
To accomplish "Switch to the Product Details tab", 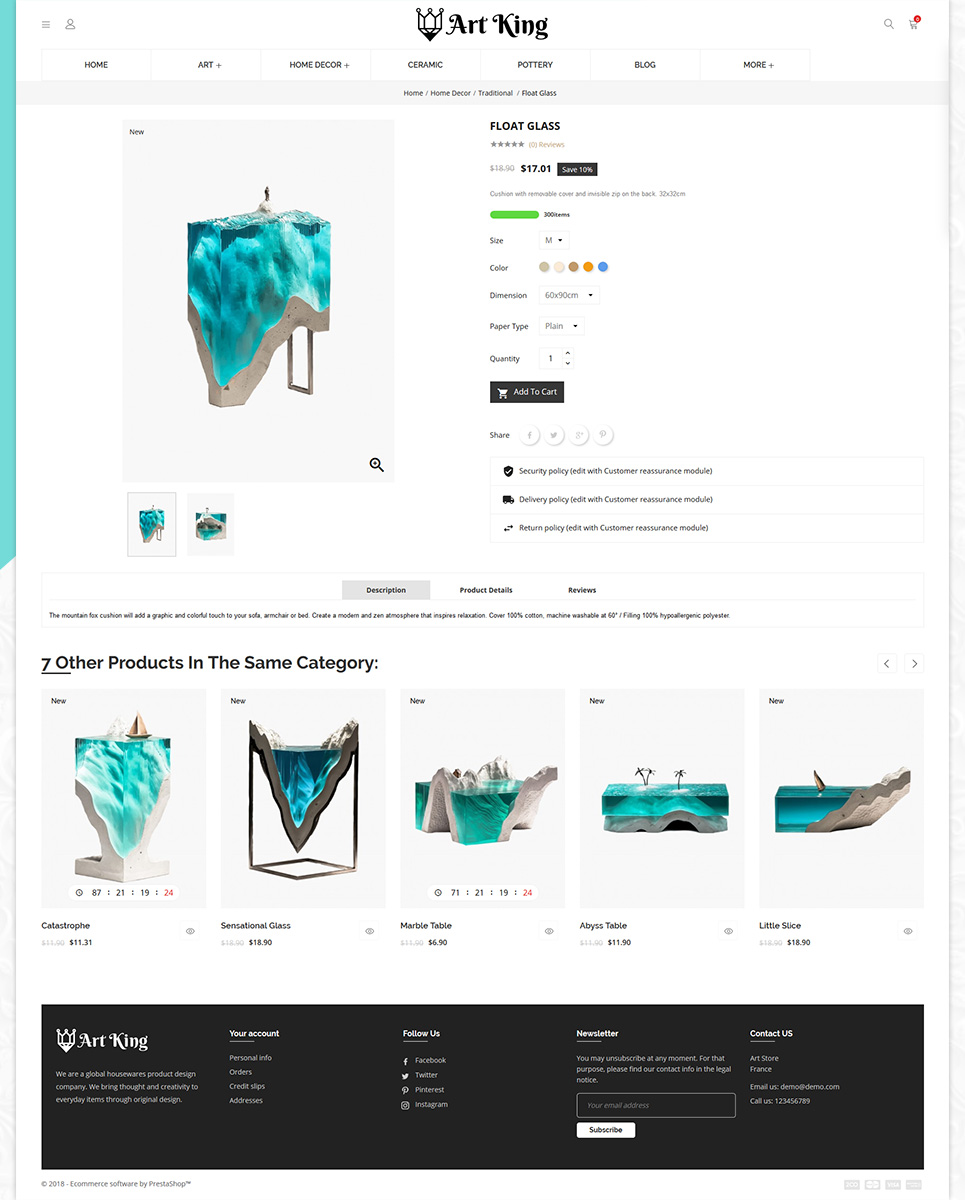I will 486,590.
